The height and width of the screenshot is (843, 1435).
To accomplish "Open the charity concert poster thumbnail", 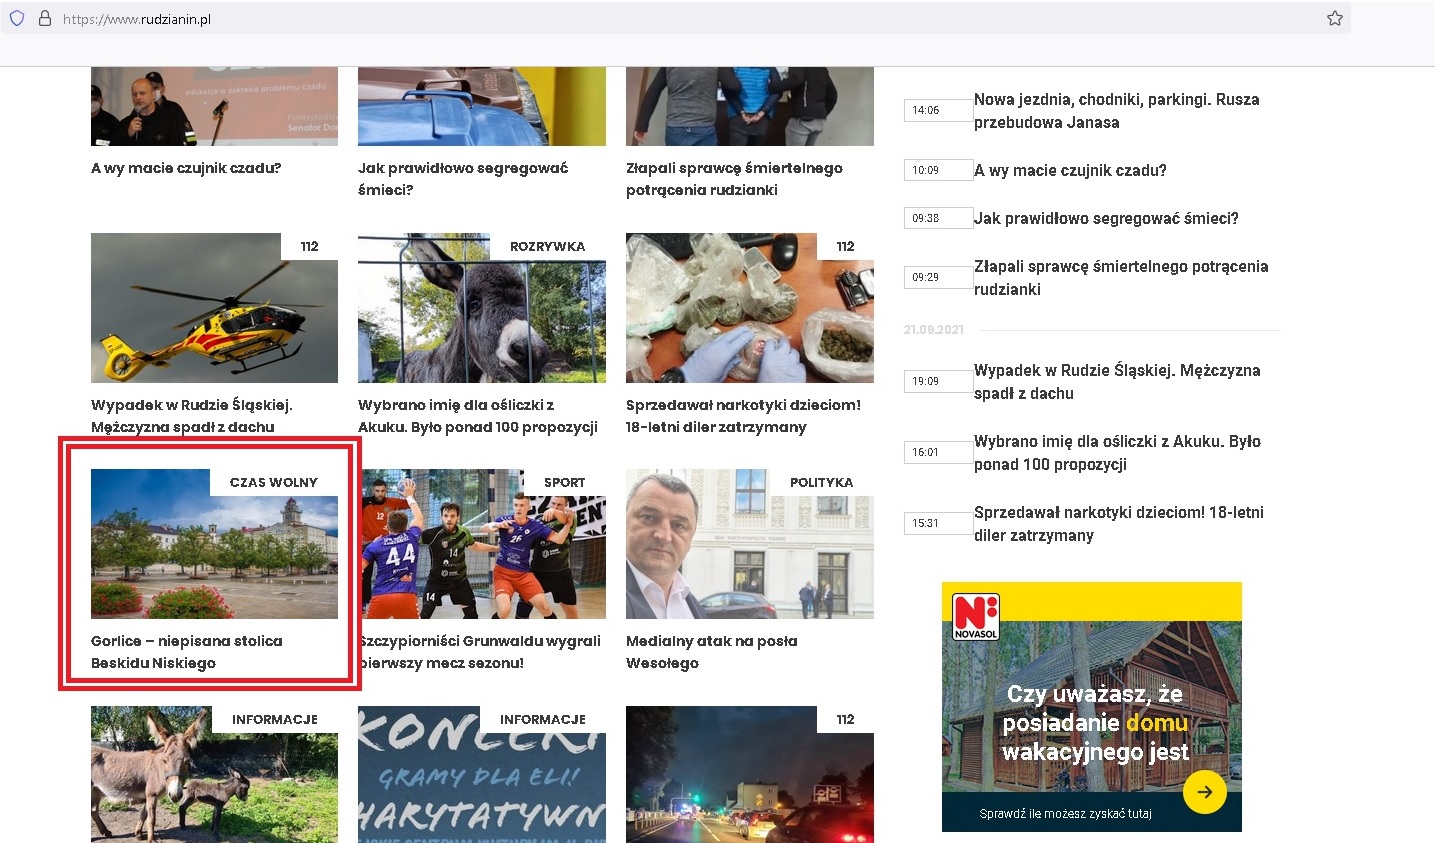I will point(482,774).
